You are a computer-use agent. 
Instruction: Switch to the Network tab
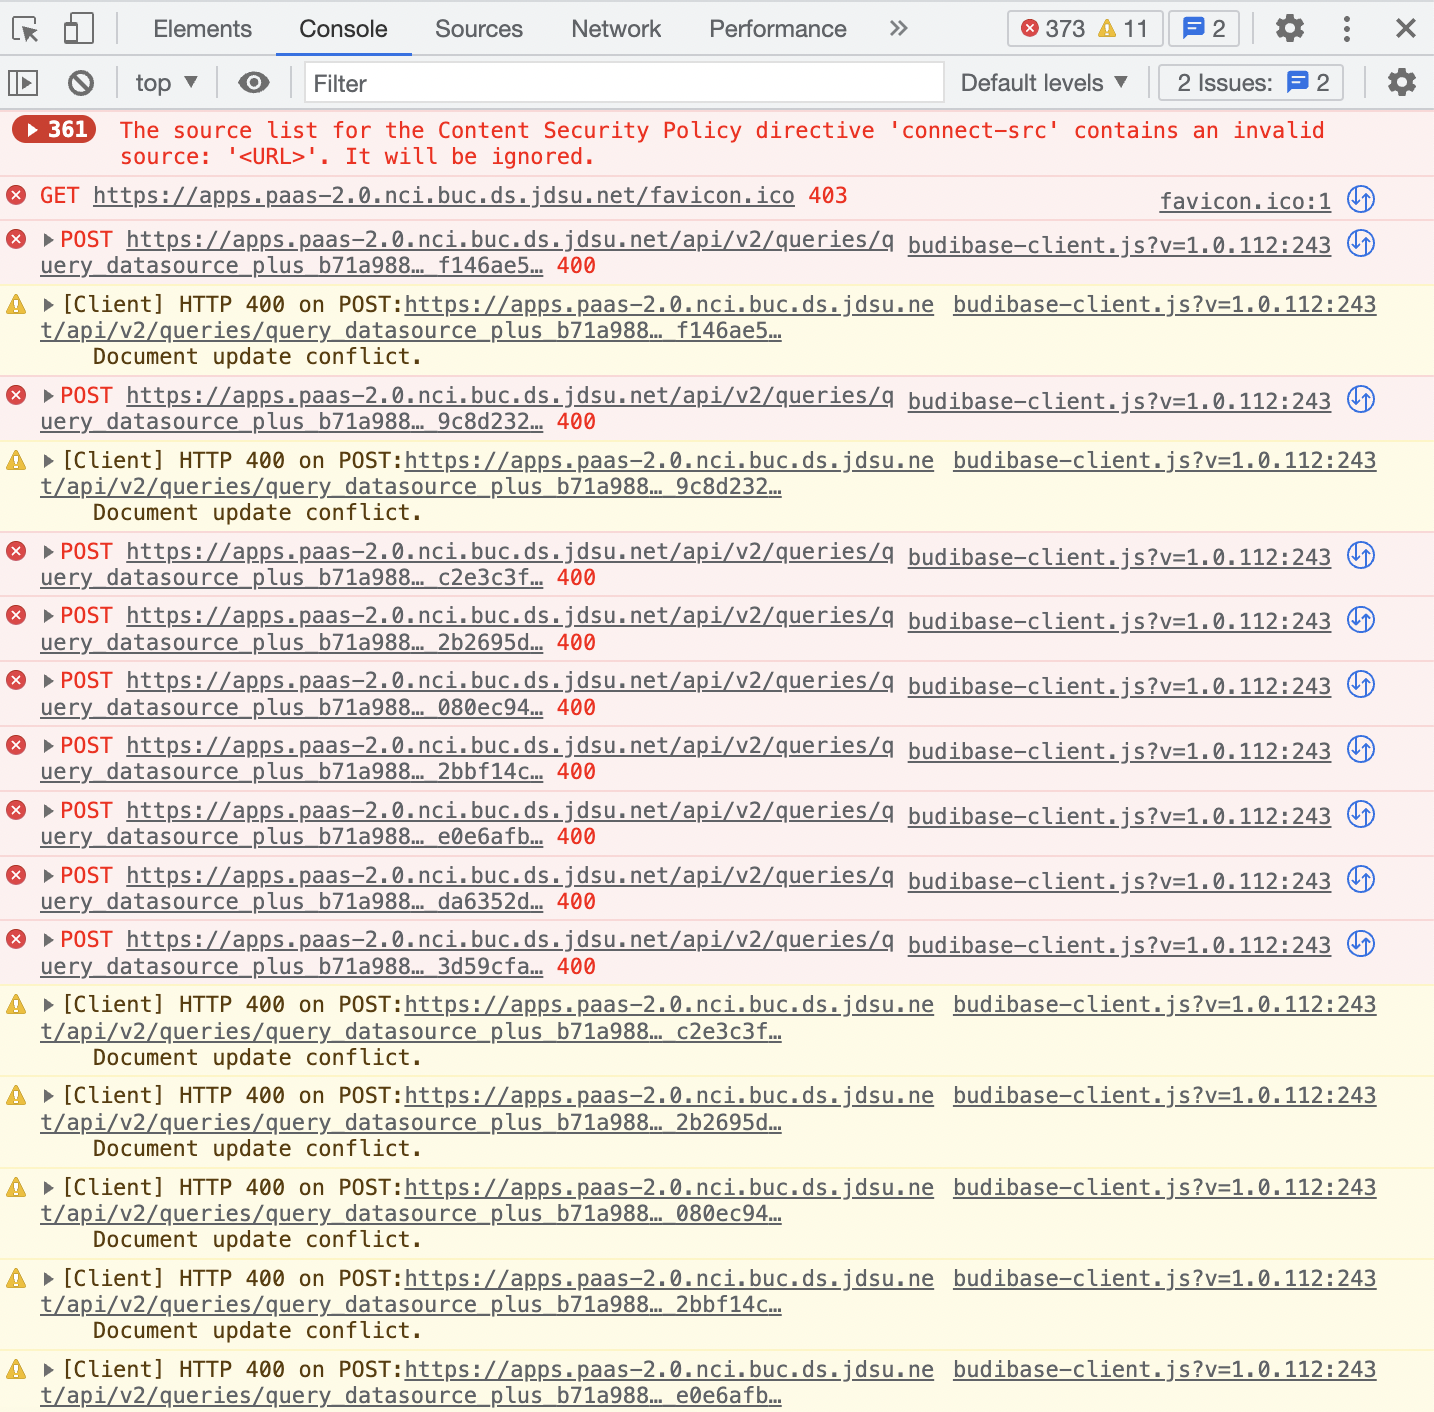(615, 28)
